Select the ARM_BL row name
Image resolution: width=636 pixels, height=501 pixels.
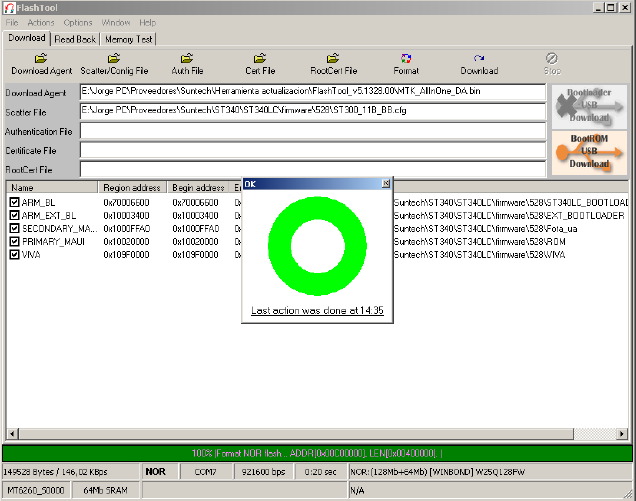coord(39,202)
